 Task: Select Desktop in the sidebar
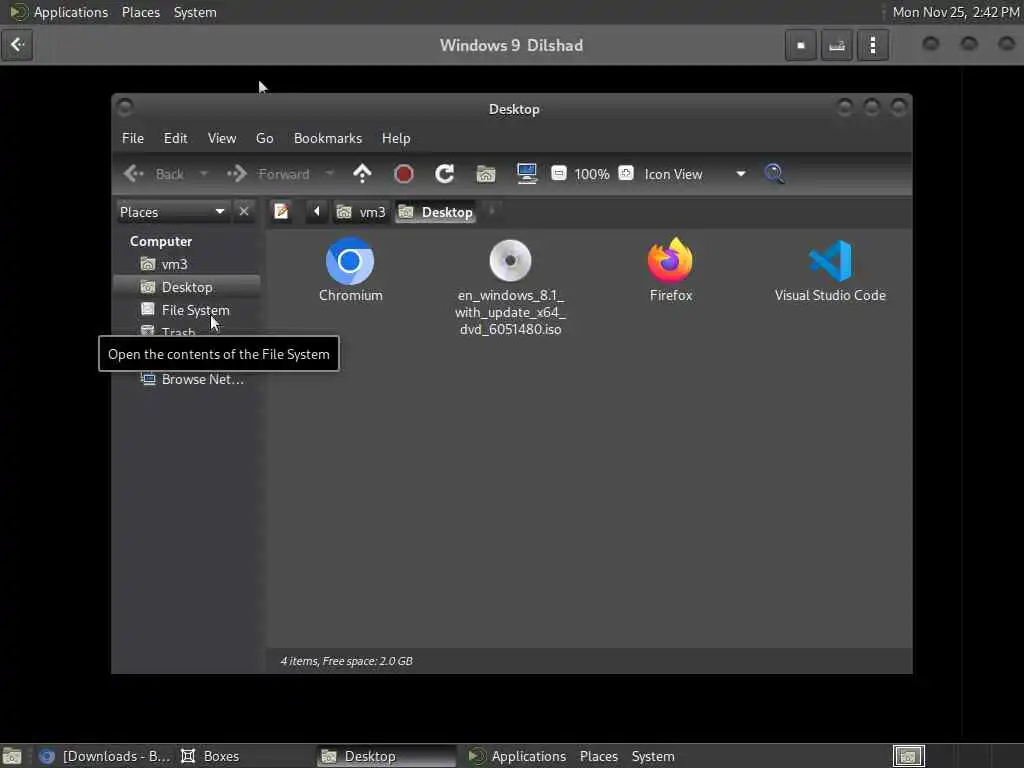[187, 287]
